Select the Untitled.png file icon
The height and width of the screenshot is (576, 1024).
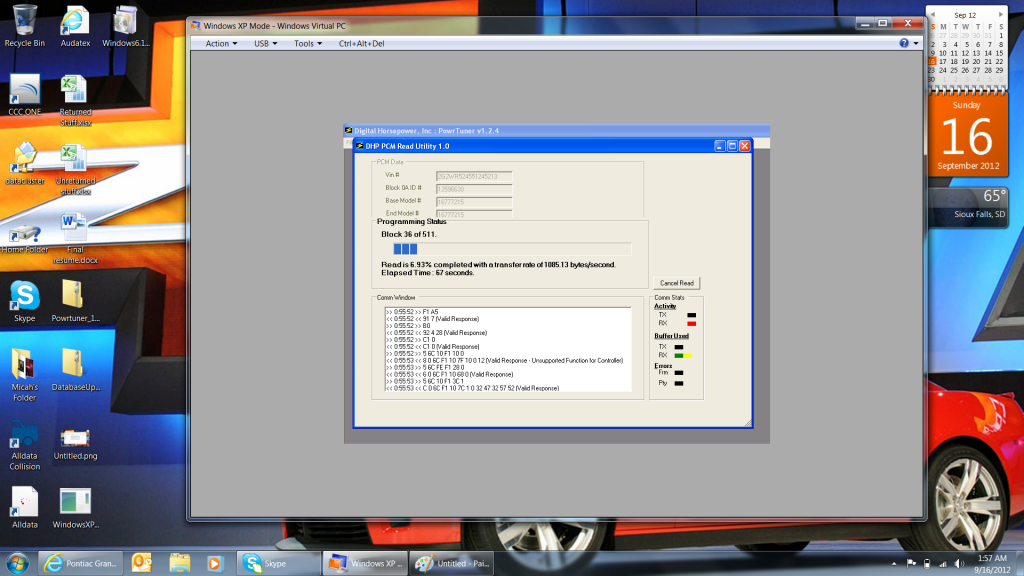point(75,444)
